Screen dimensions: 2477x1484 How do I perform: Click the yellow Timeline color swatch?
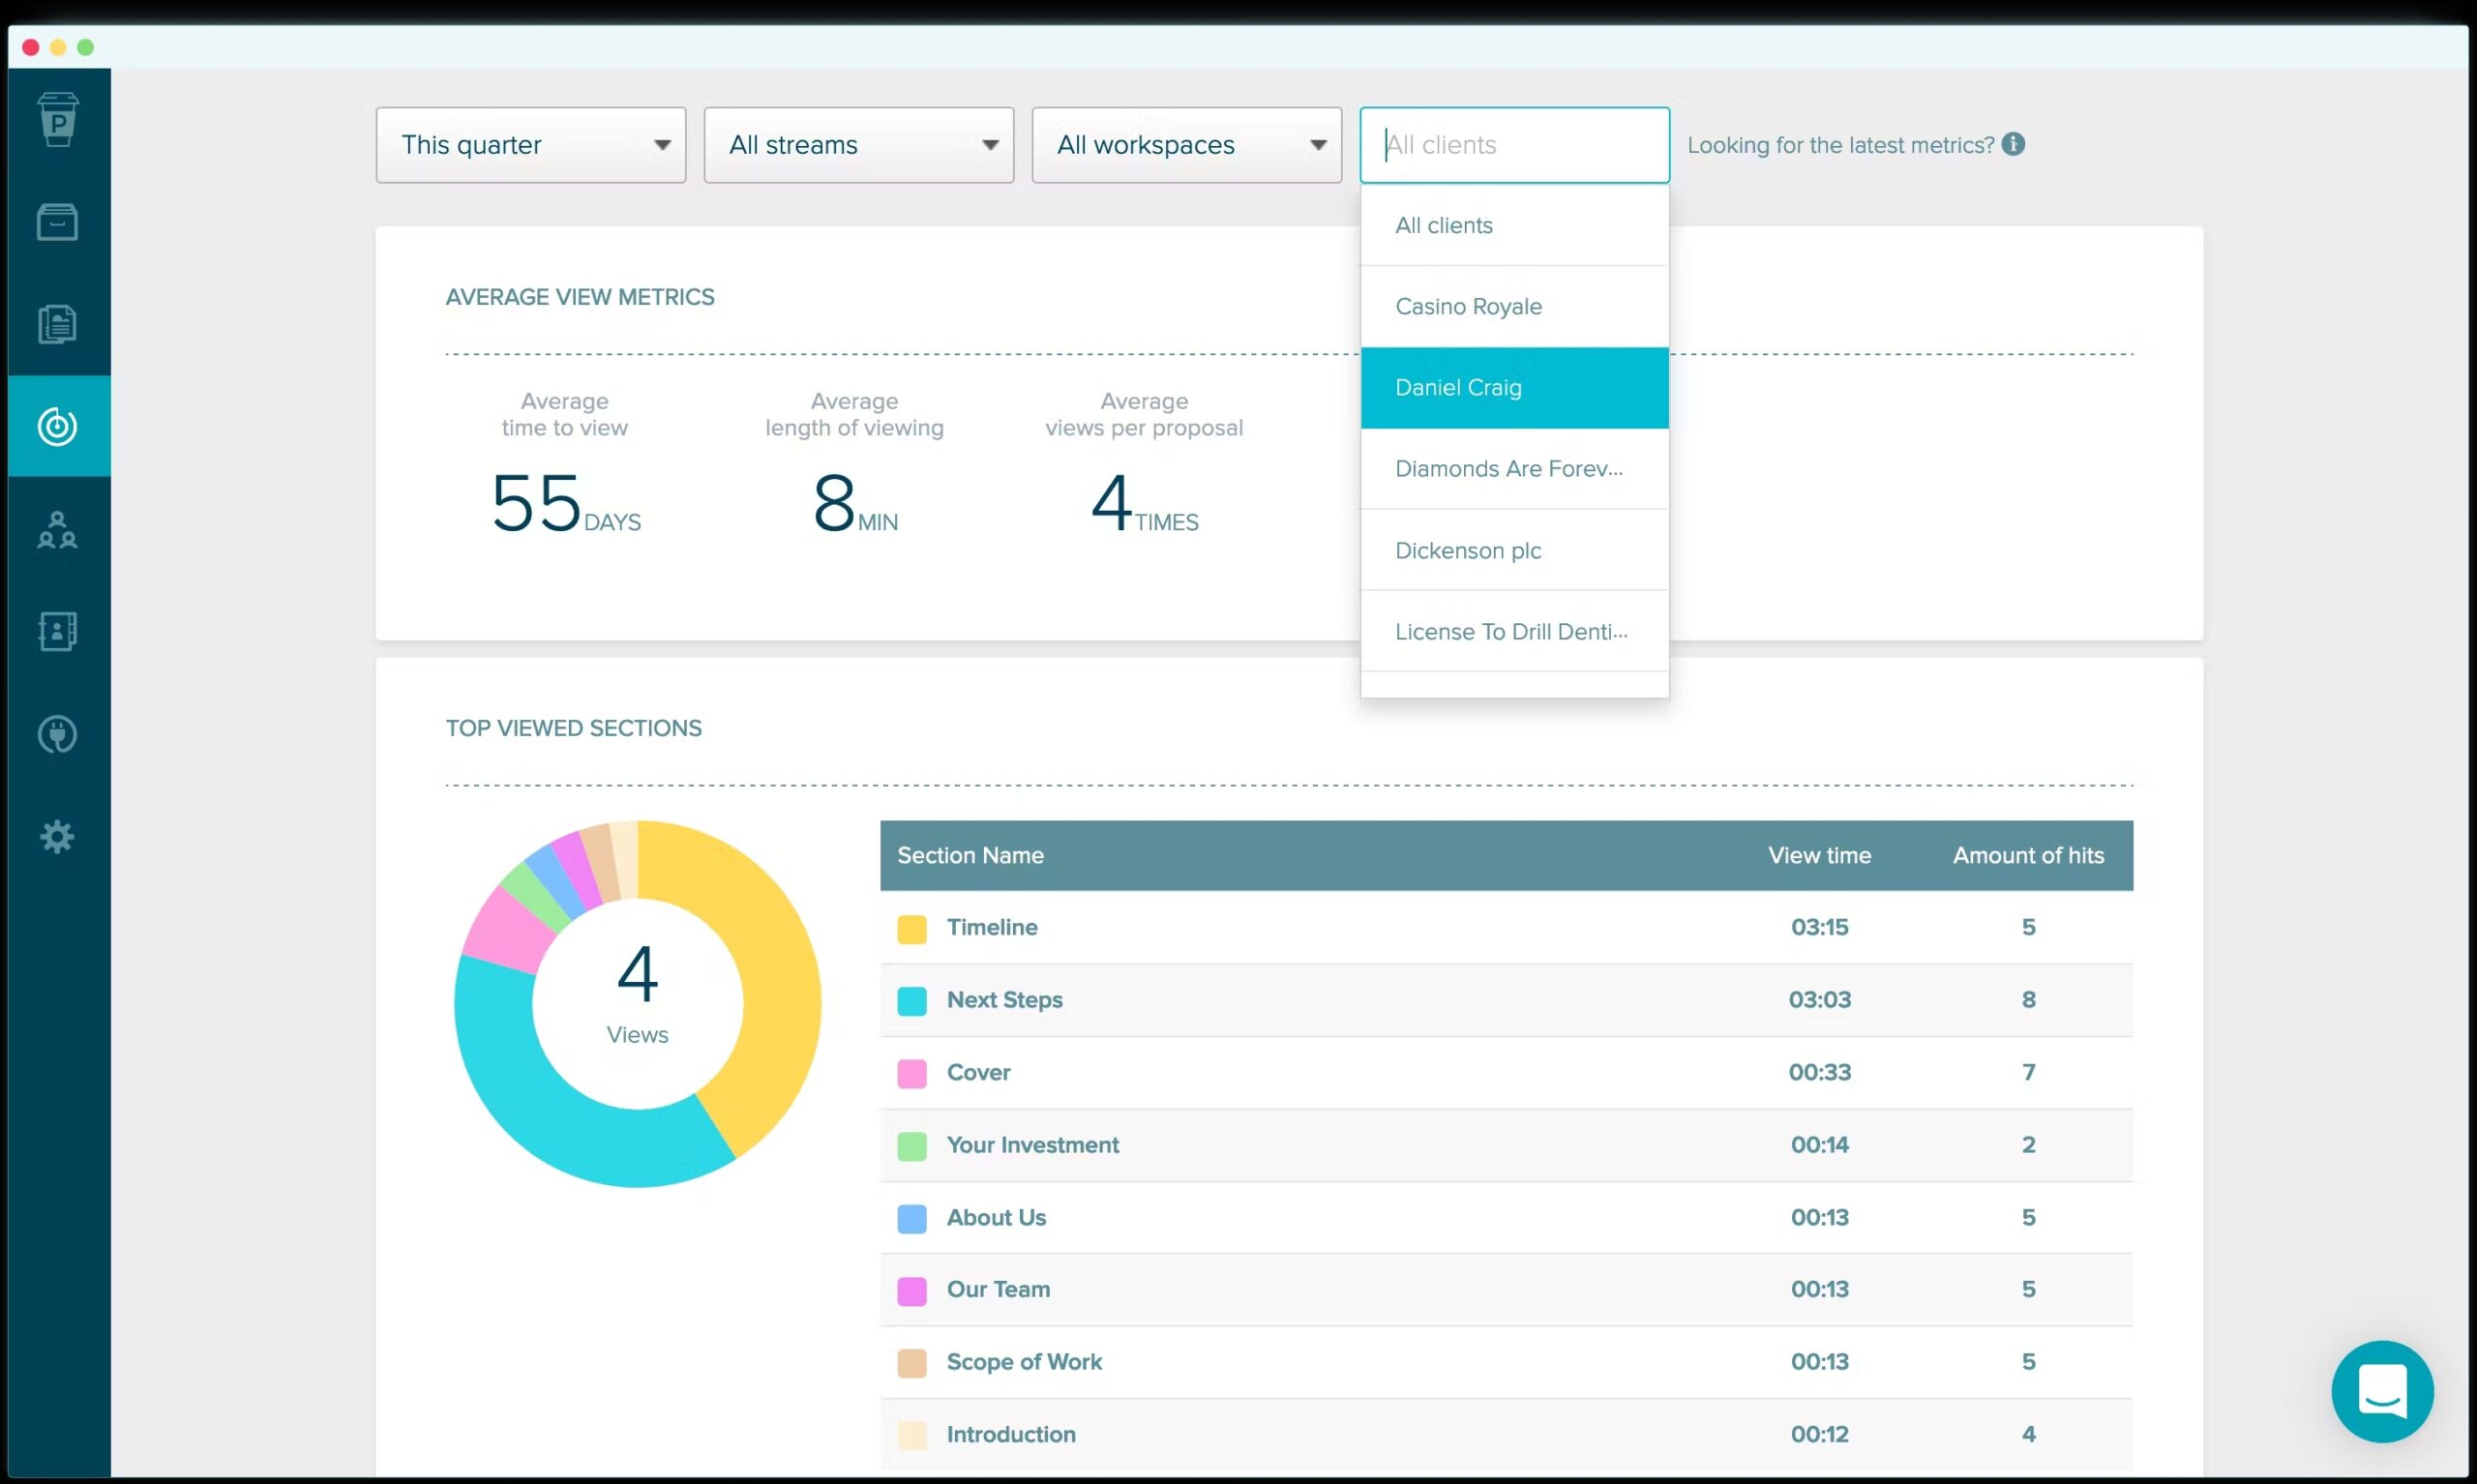click(912, 929)
